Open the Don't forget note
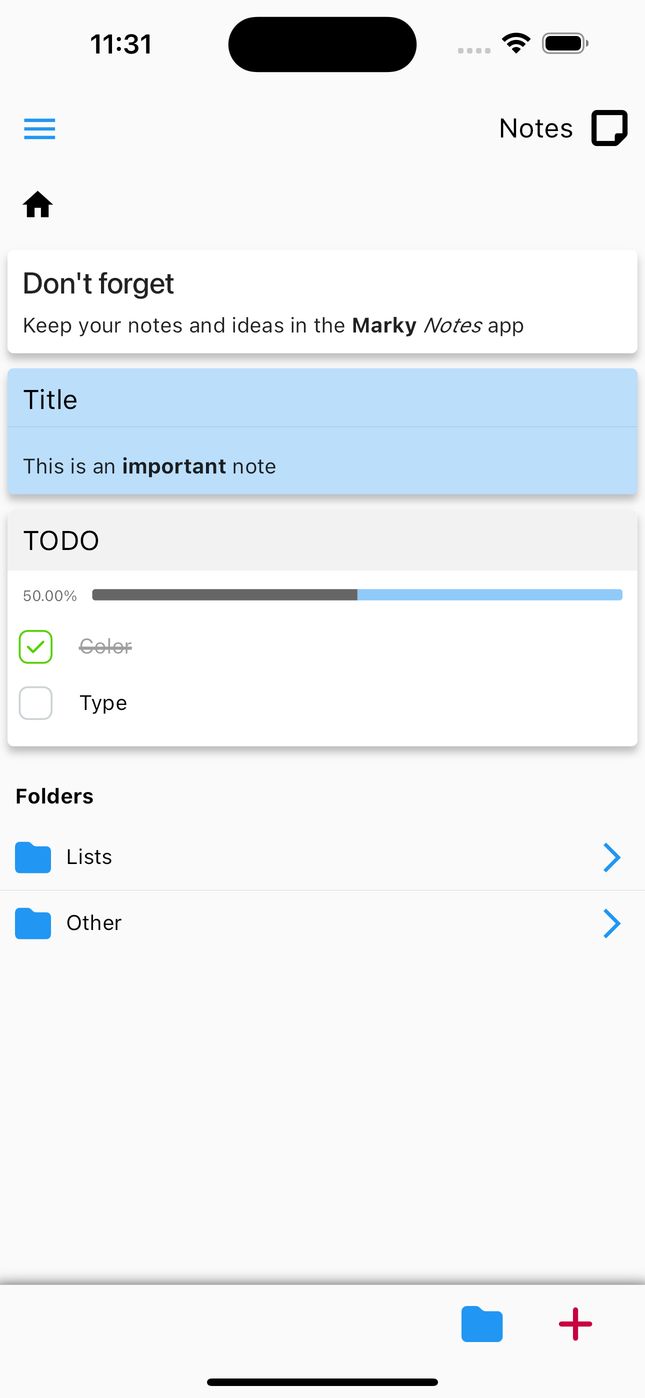 322,302
